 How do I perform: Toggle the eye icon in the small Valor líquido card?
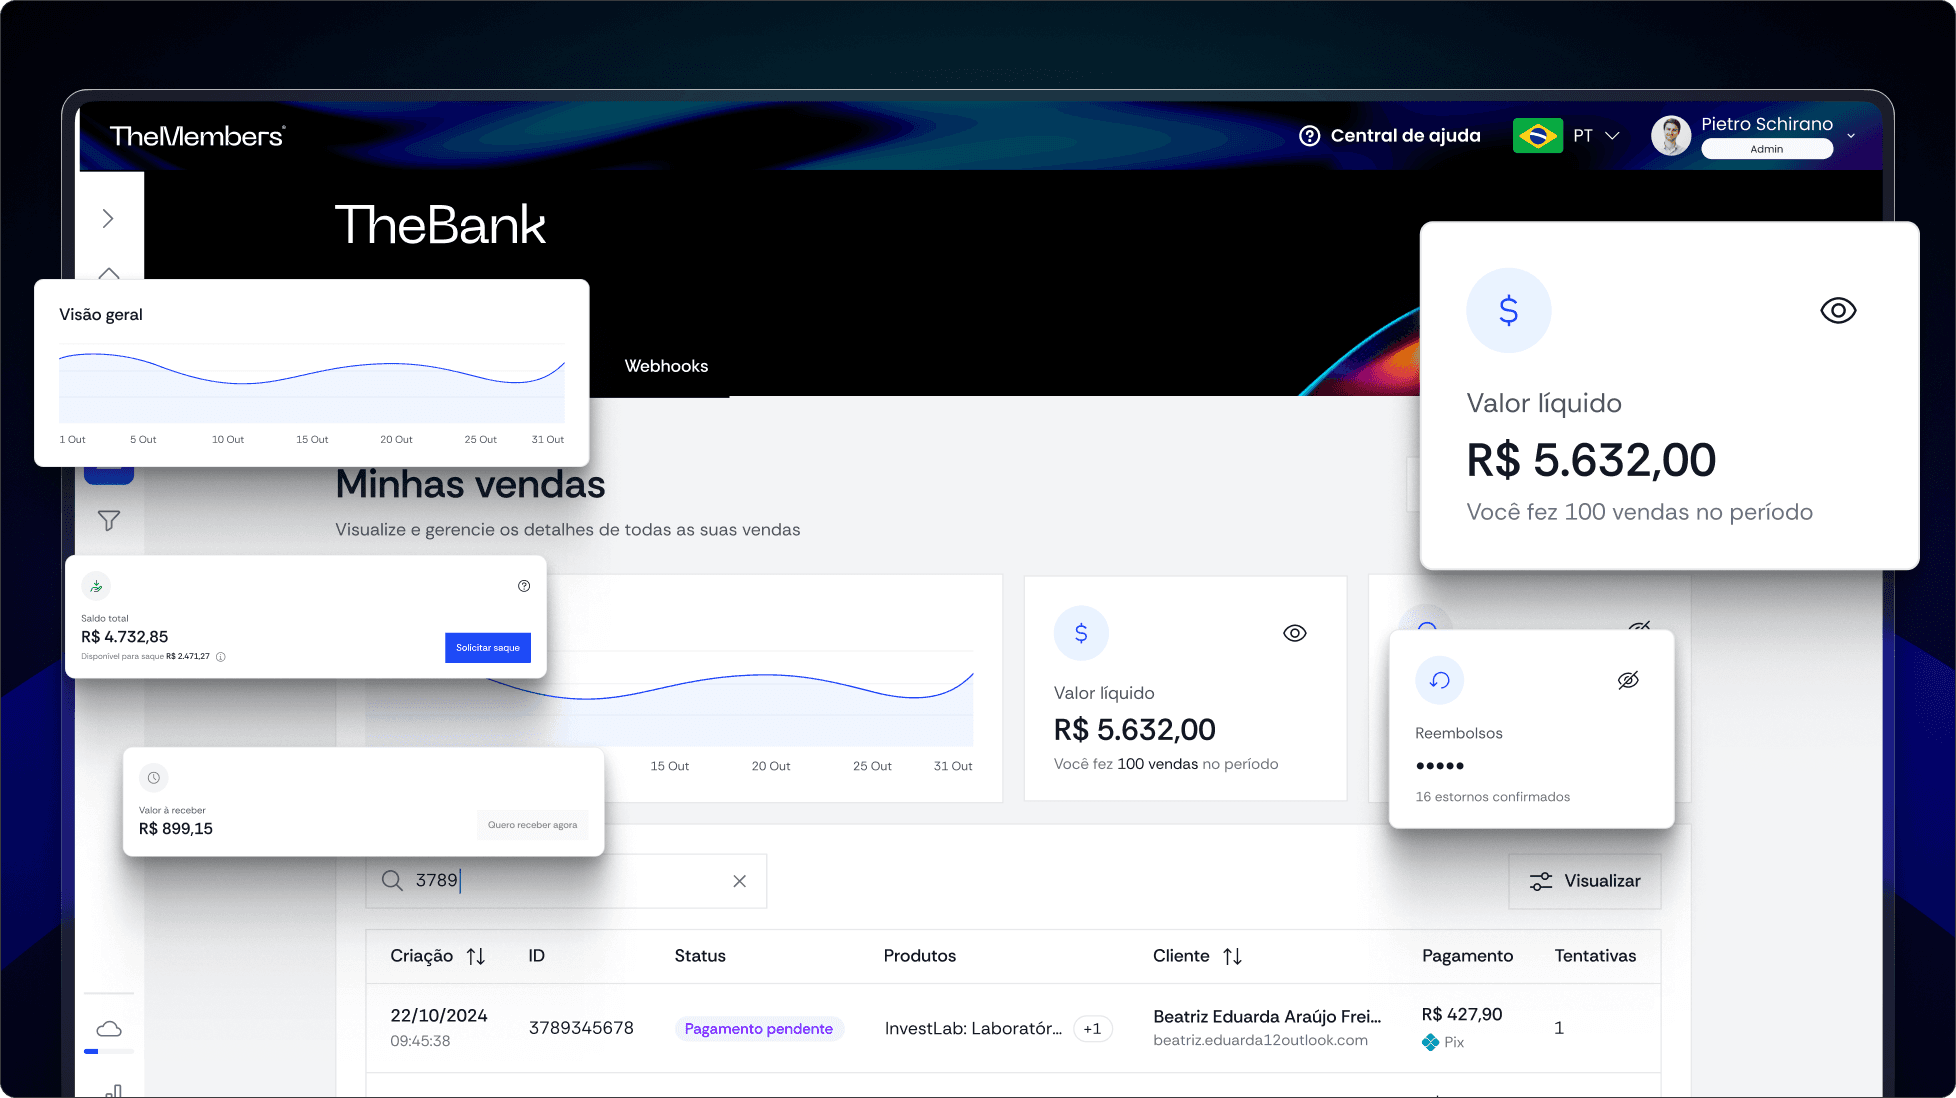(1295, 633)
